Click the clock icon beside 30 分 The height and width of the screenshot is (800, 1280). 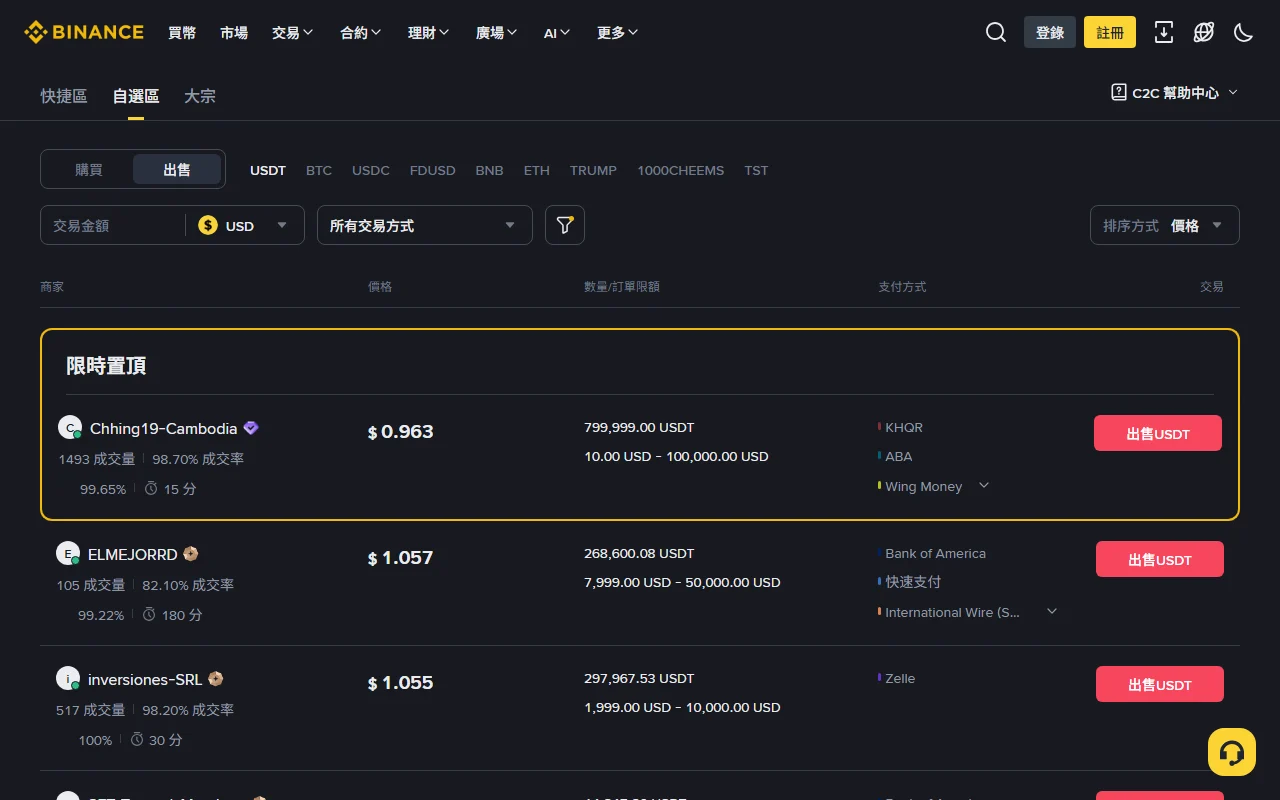click(x=136, y=739)
